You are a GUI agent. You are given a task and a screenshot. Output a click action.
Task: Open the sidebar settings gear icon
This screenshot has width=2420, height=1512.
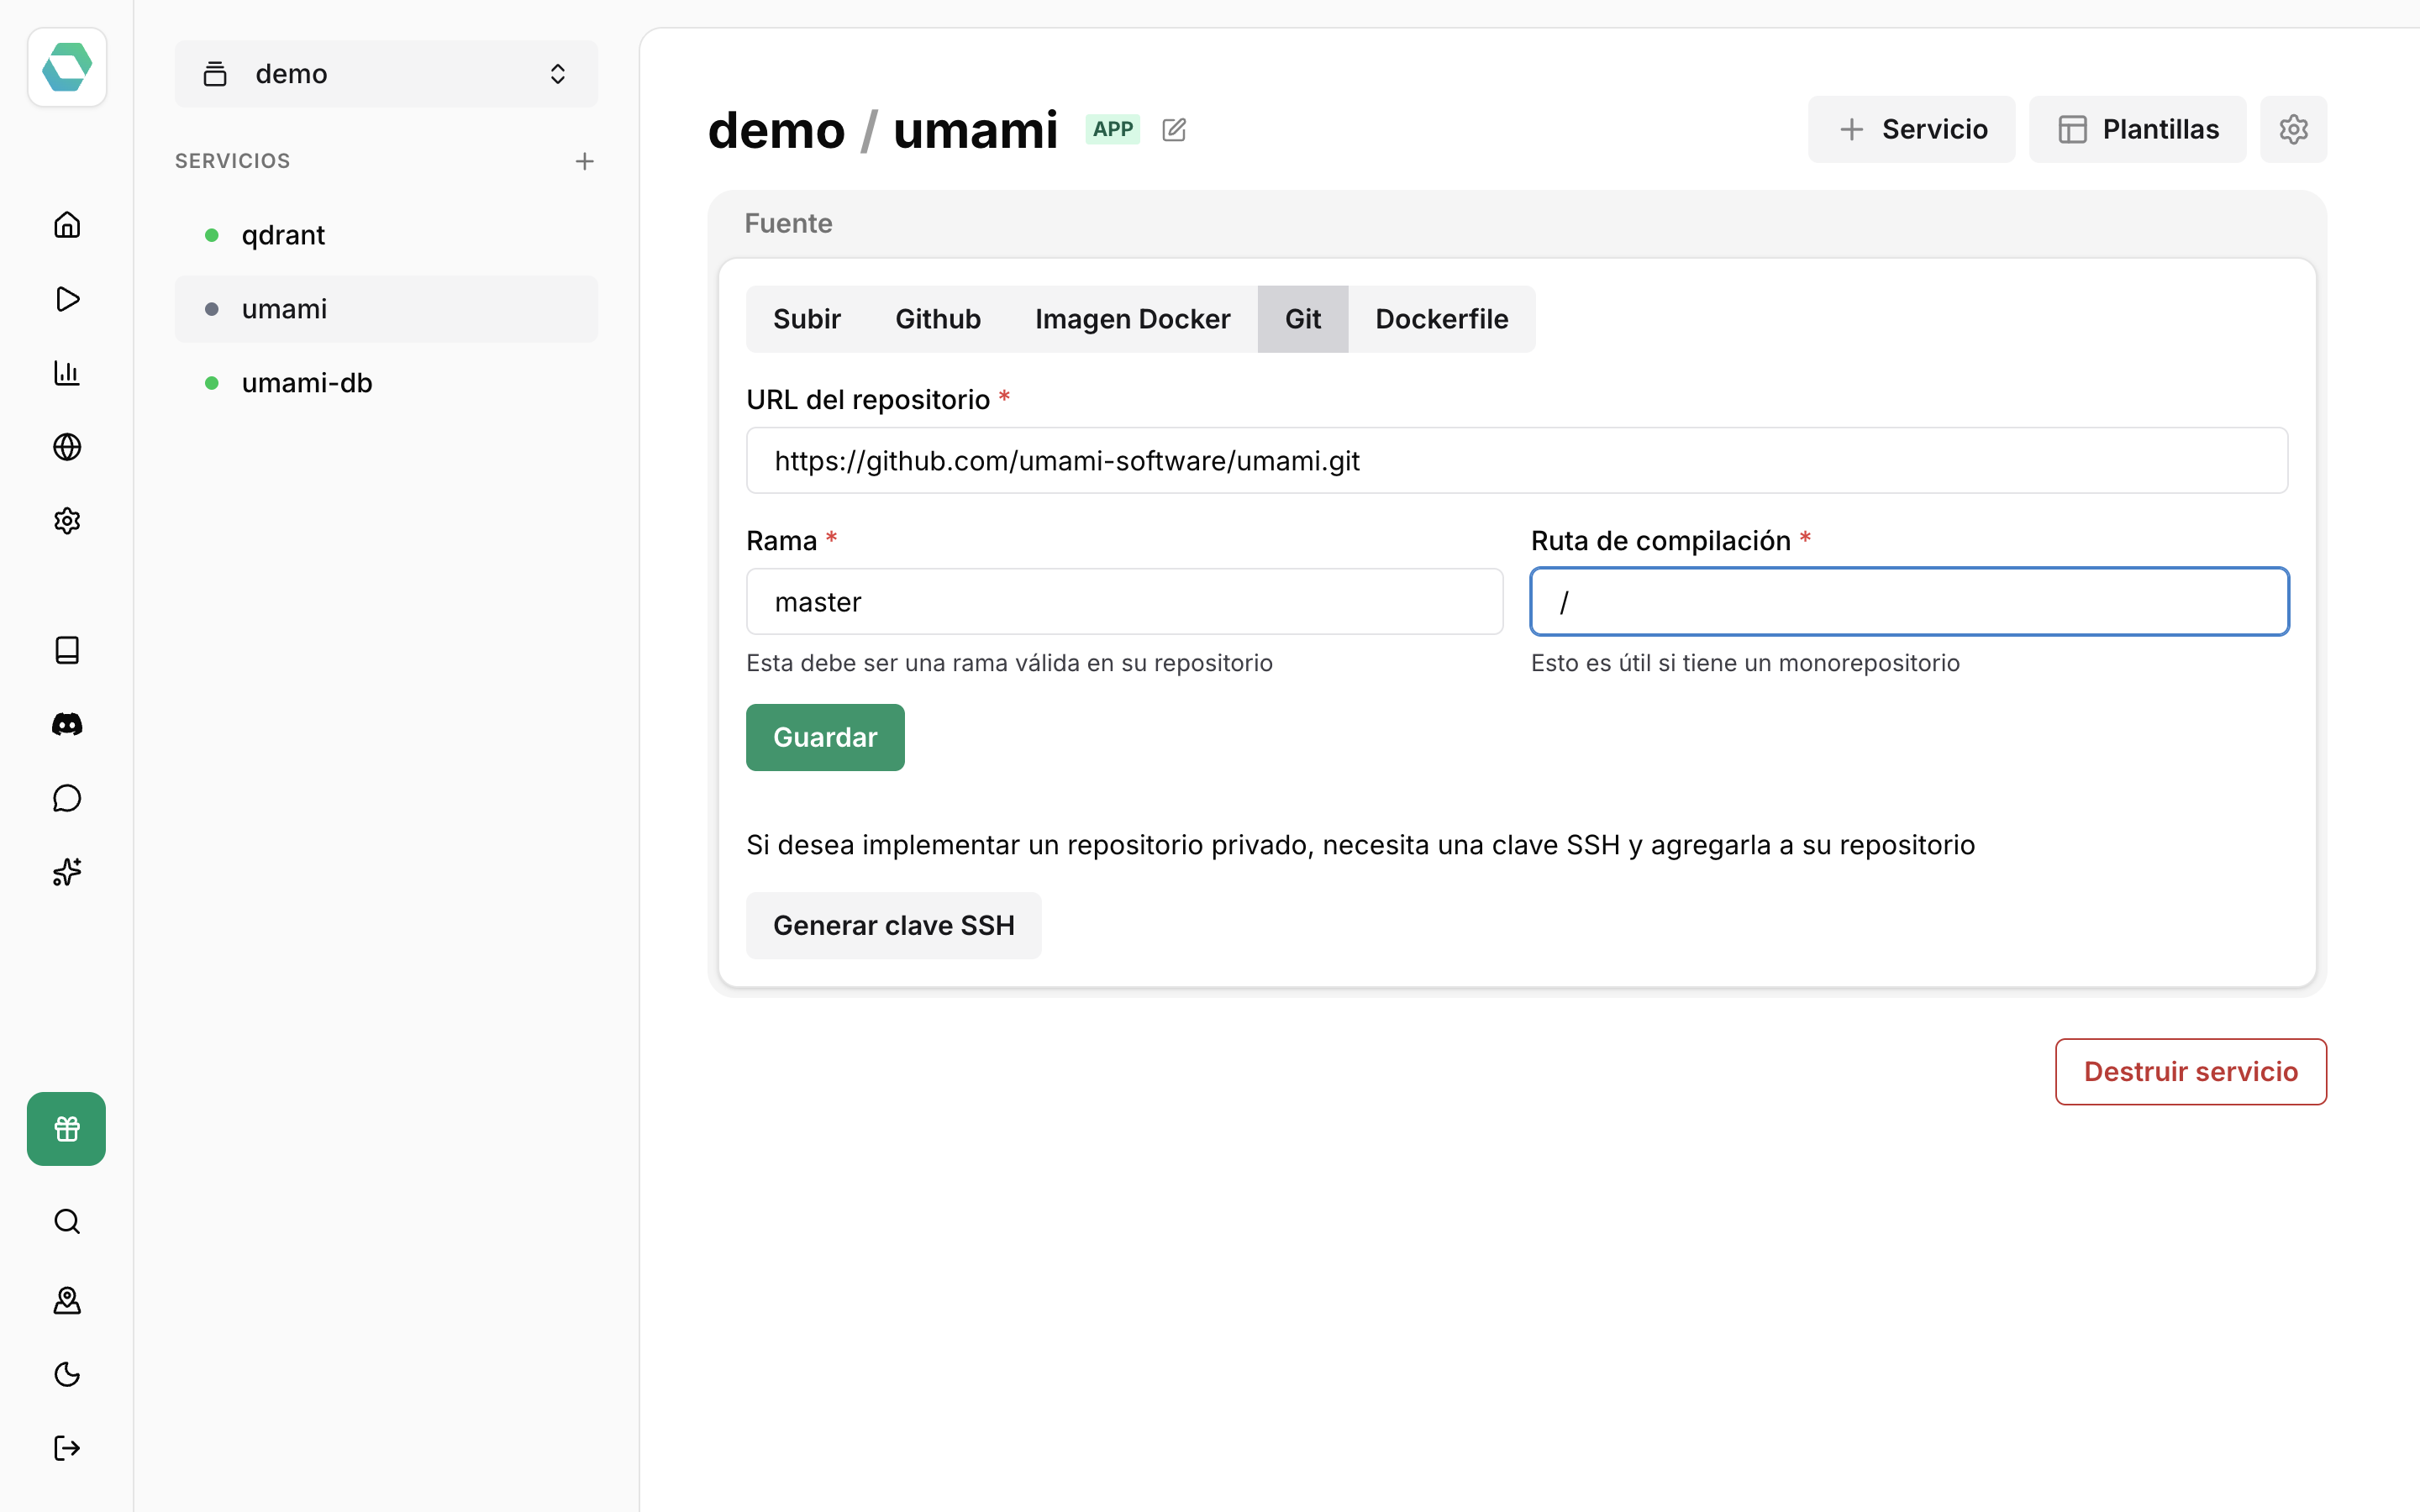click(x=67, y=521)
